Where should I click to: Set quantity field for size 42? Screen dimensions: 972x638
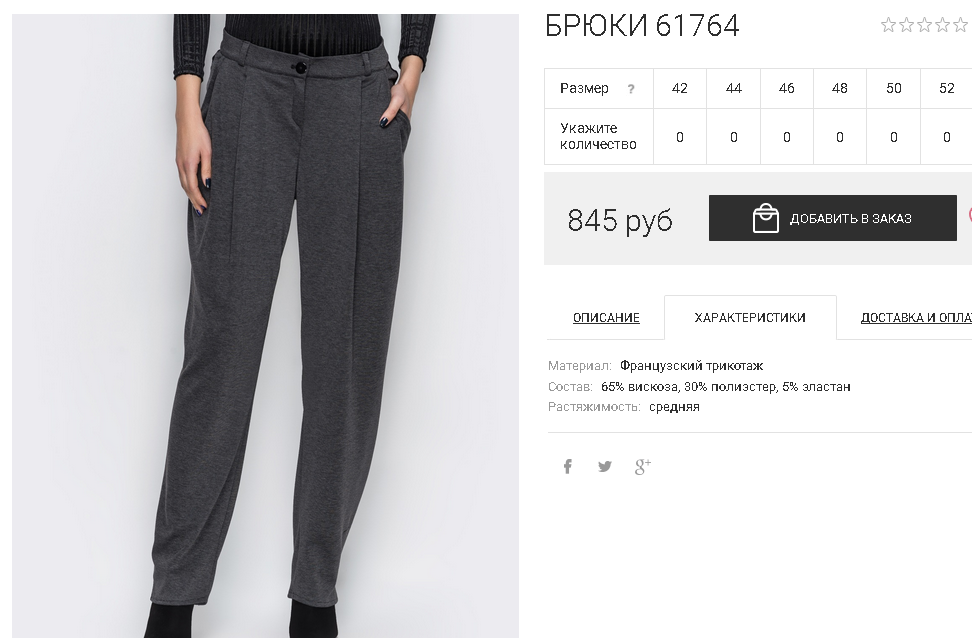(x=679, y=137)
